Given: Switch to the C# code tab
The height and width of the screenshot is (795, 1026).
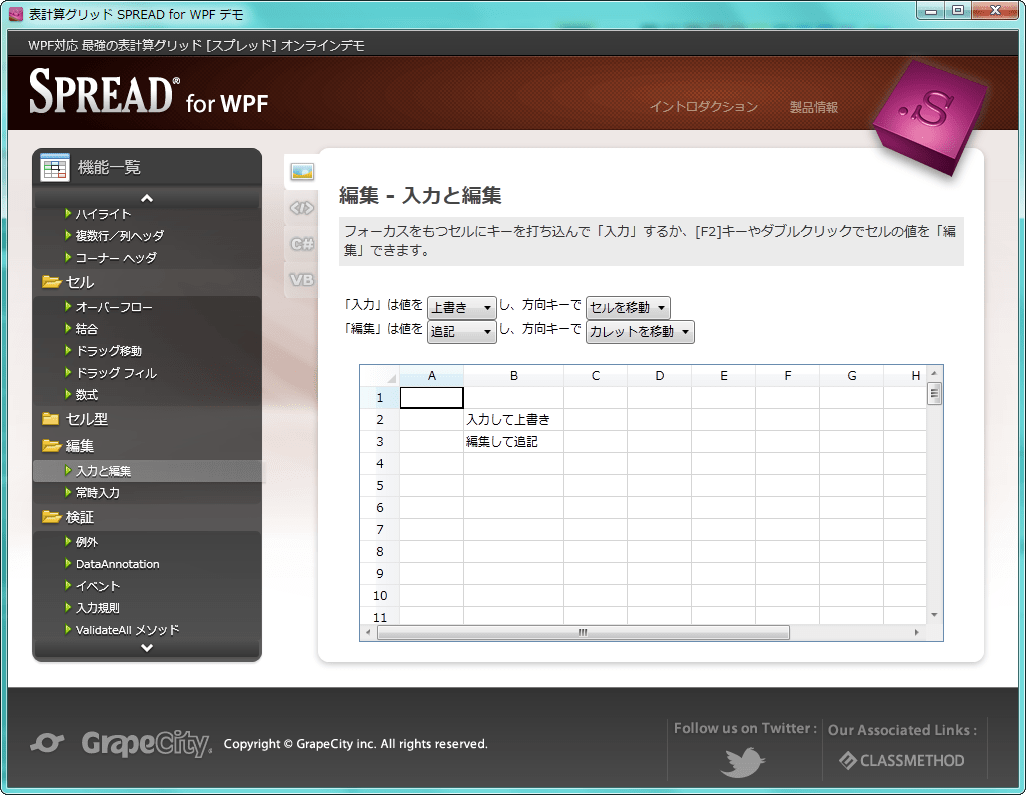Looking at the screenshot, I should (301, 243).
